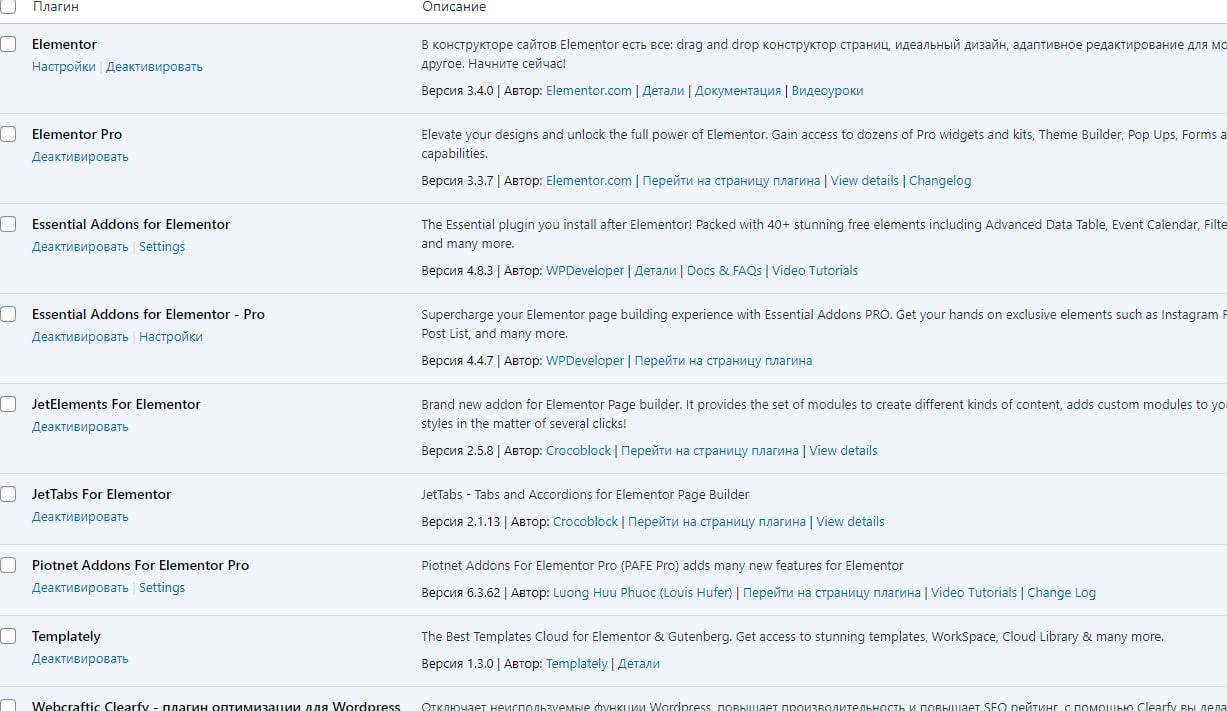Click Деактивировать under Elementor
The height and width of the screenshot is (711, 1227).
[x=154, y=67]
